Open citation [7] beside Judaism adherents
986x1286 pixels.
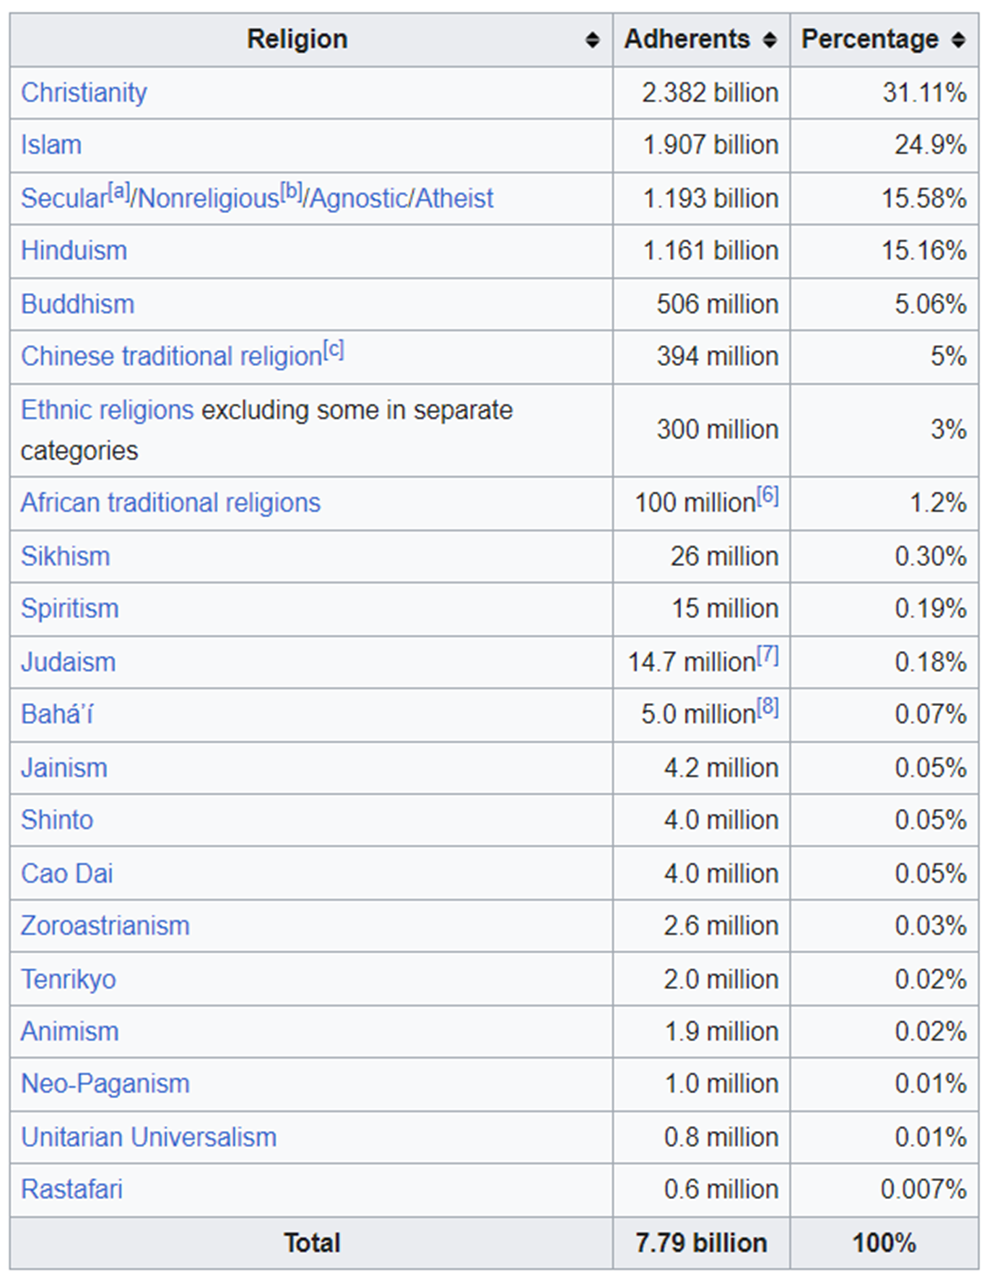(x=767, y=655)
